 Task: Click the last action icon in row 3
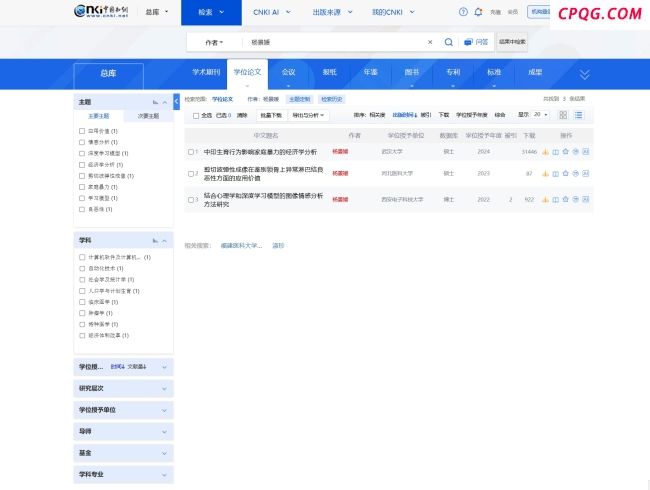pos(585,199)
